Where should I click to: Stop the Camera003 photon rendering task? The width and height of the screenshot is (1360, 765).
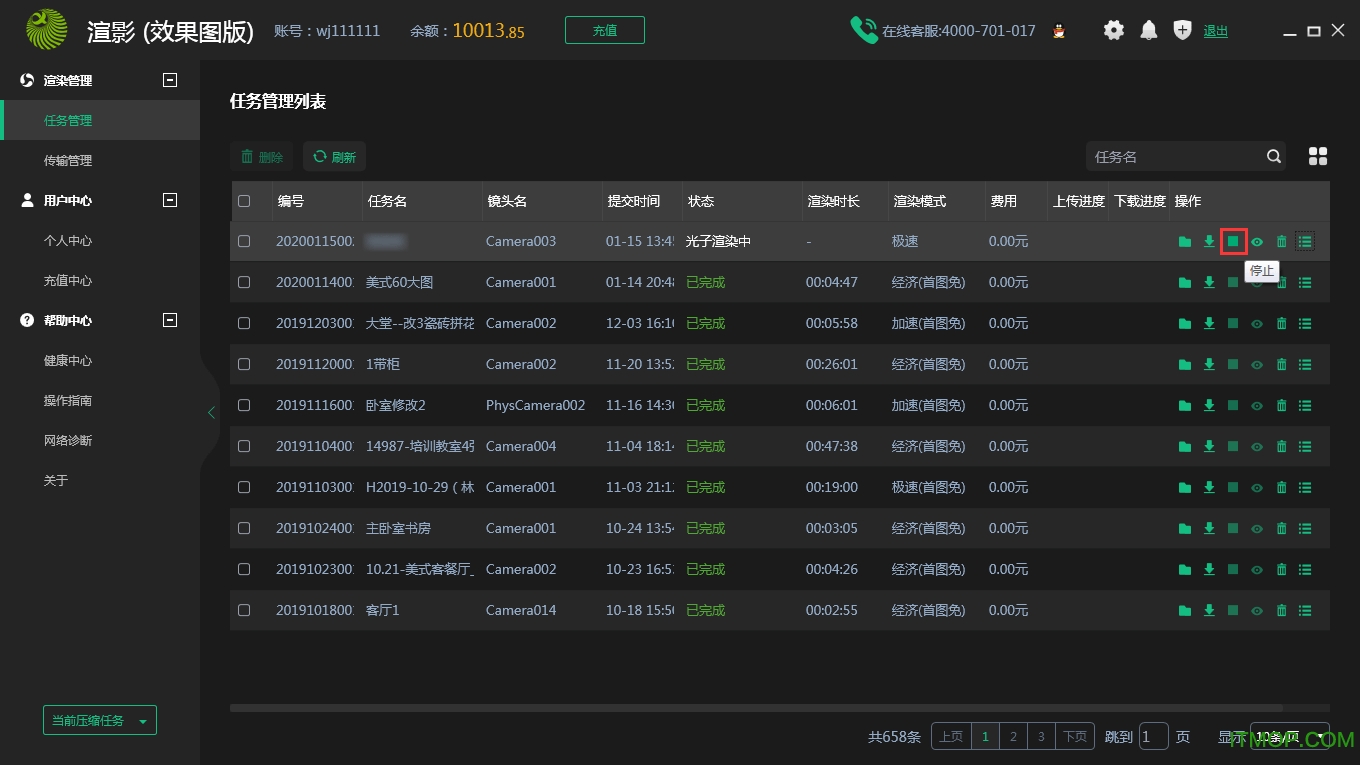coord(1233,241)
